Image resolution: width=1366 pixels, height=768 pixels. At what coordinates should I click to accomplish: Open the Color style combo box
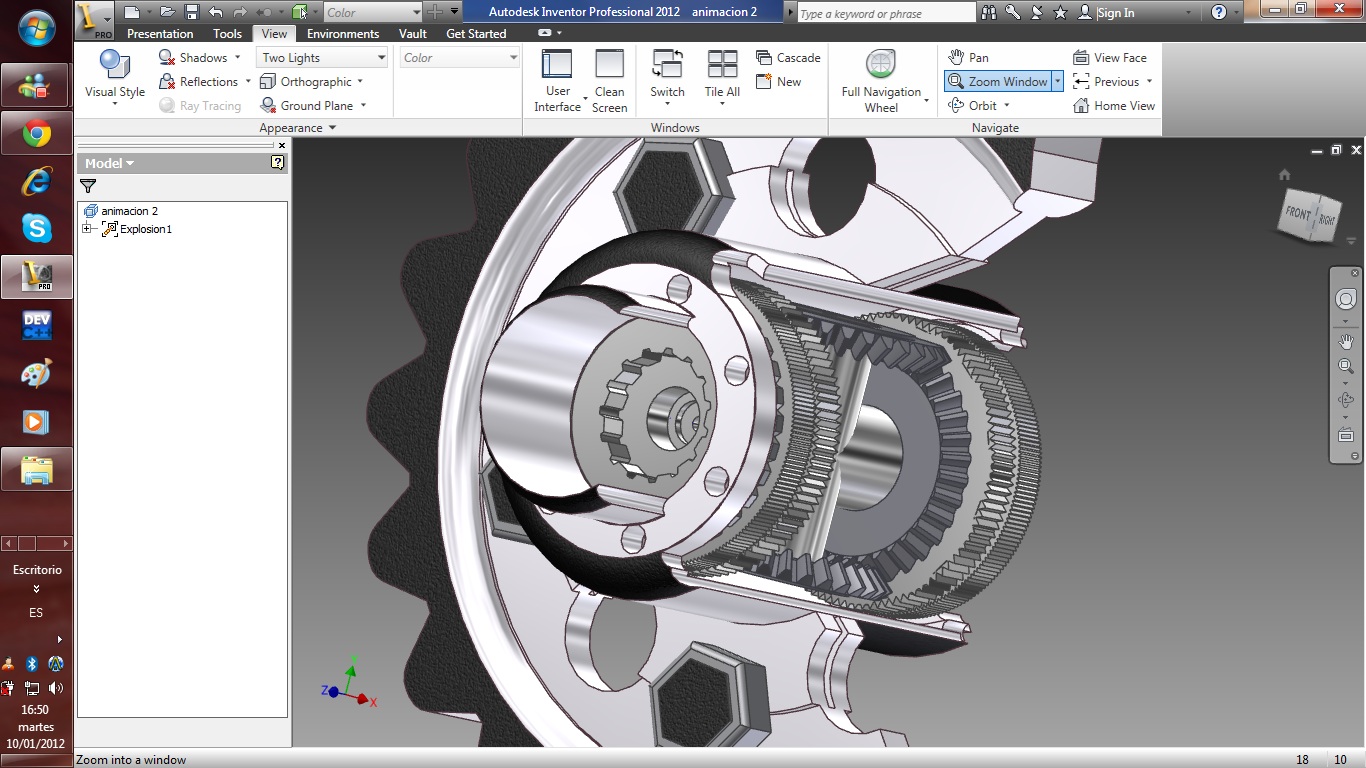(458, 57)
